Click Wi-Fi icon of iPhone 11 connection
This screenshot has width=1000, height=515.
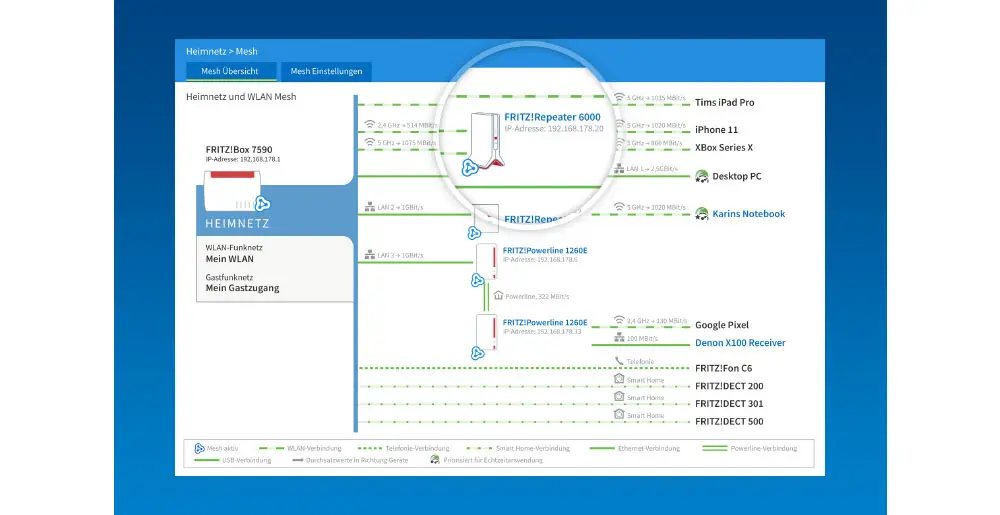(x=619, y=125)
